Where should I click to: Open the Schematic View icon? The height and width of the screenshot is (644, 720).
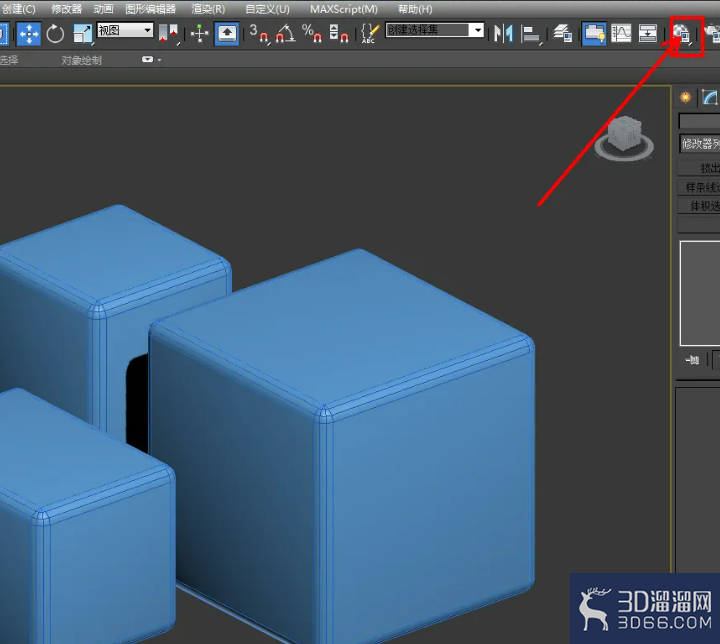click(647, 34)
